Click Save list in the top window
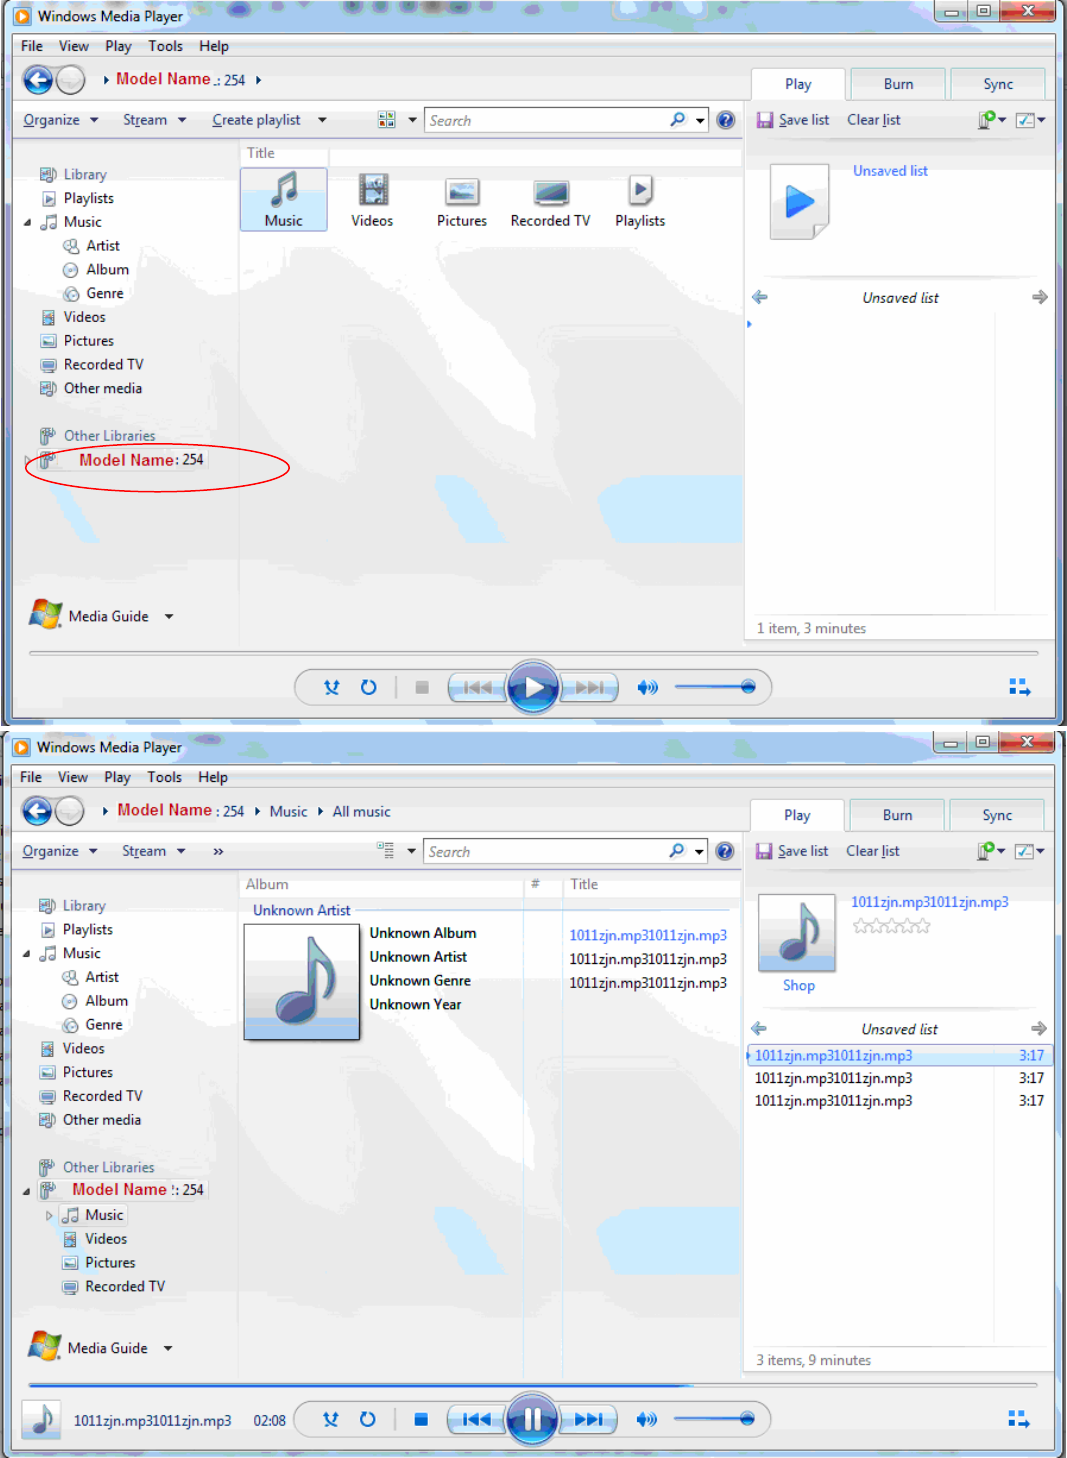The width and height of the screenshot is (1067, 1458). coord(793,120)
